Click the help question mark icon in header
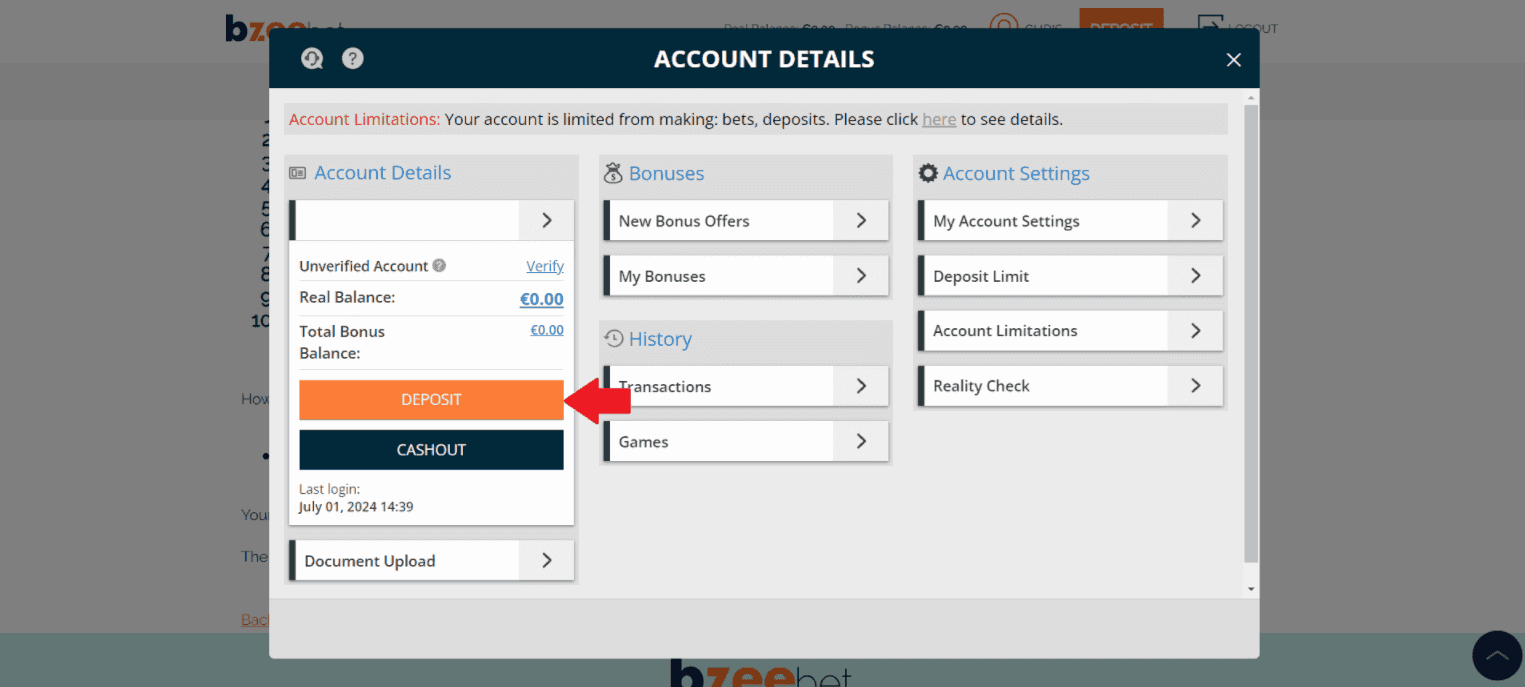The image size is (1525, 687). point(352,59)
